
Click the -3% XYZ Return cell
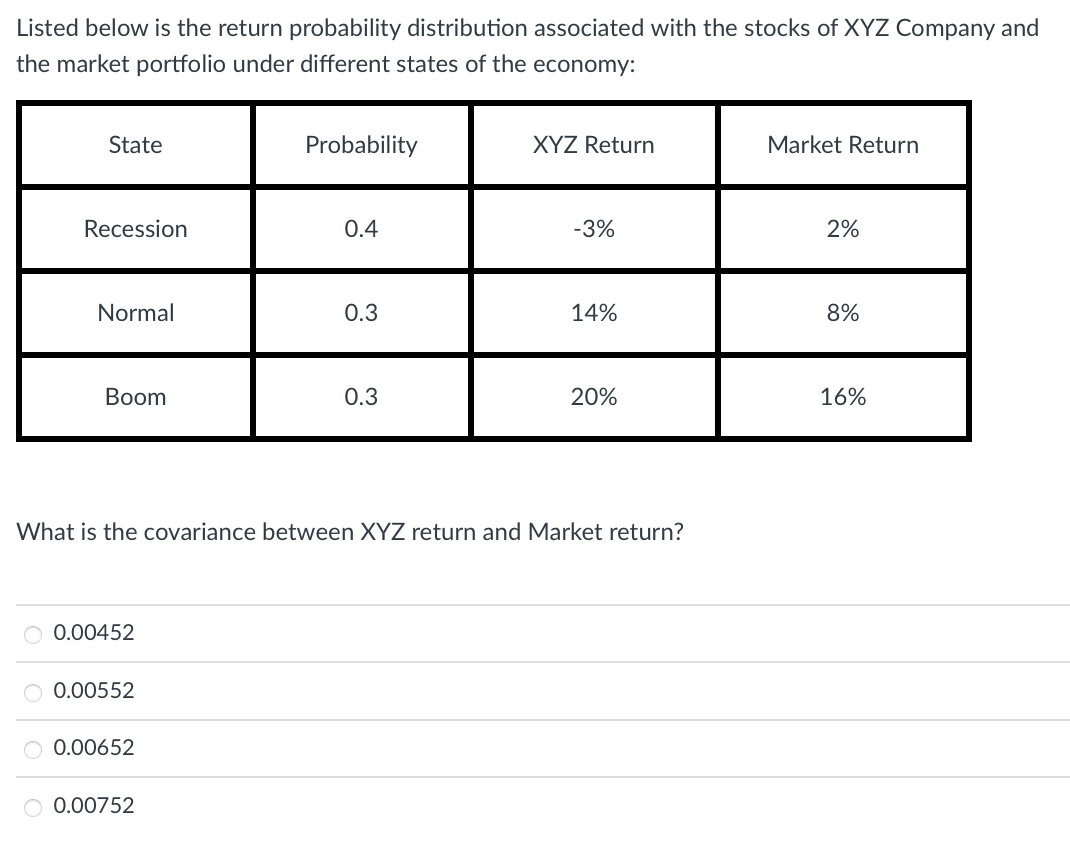[x=594, y=228]
